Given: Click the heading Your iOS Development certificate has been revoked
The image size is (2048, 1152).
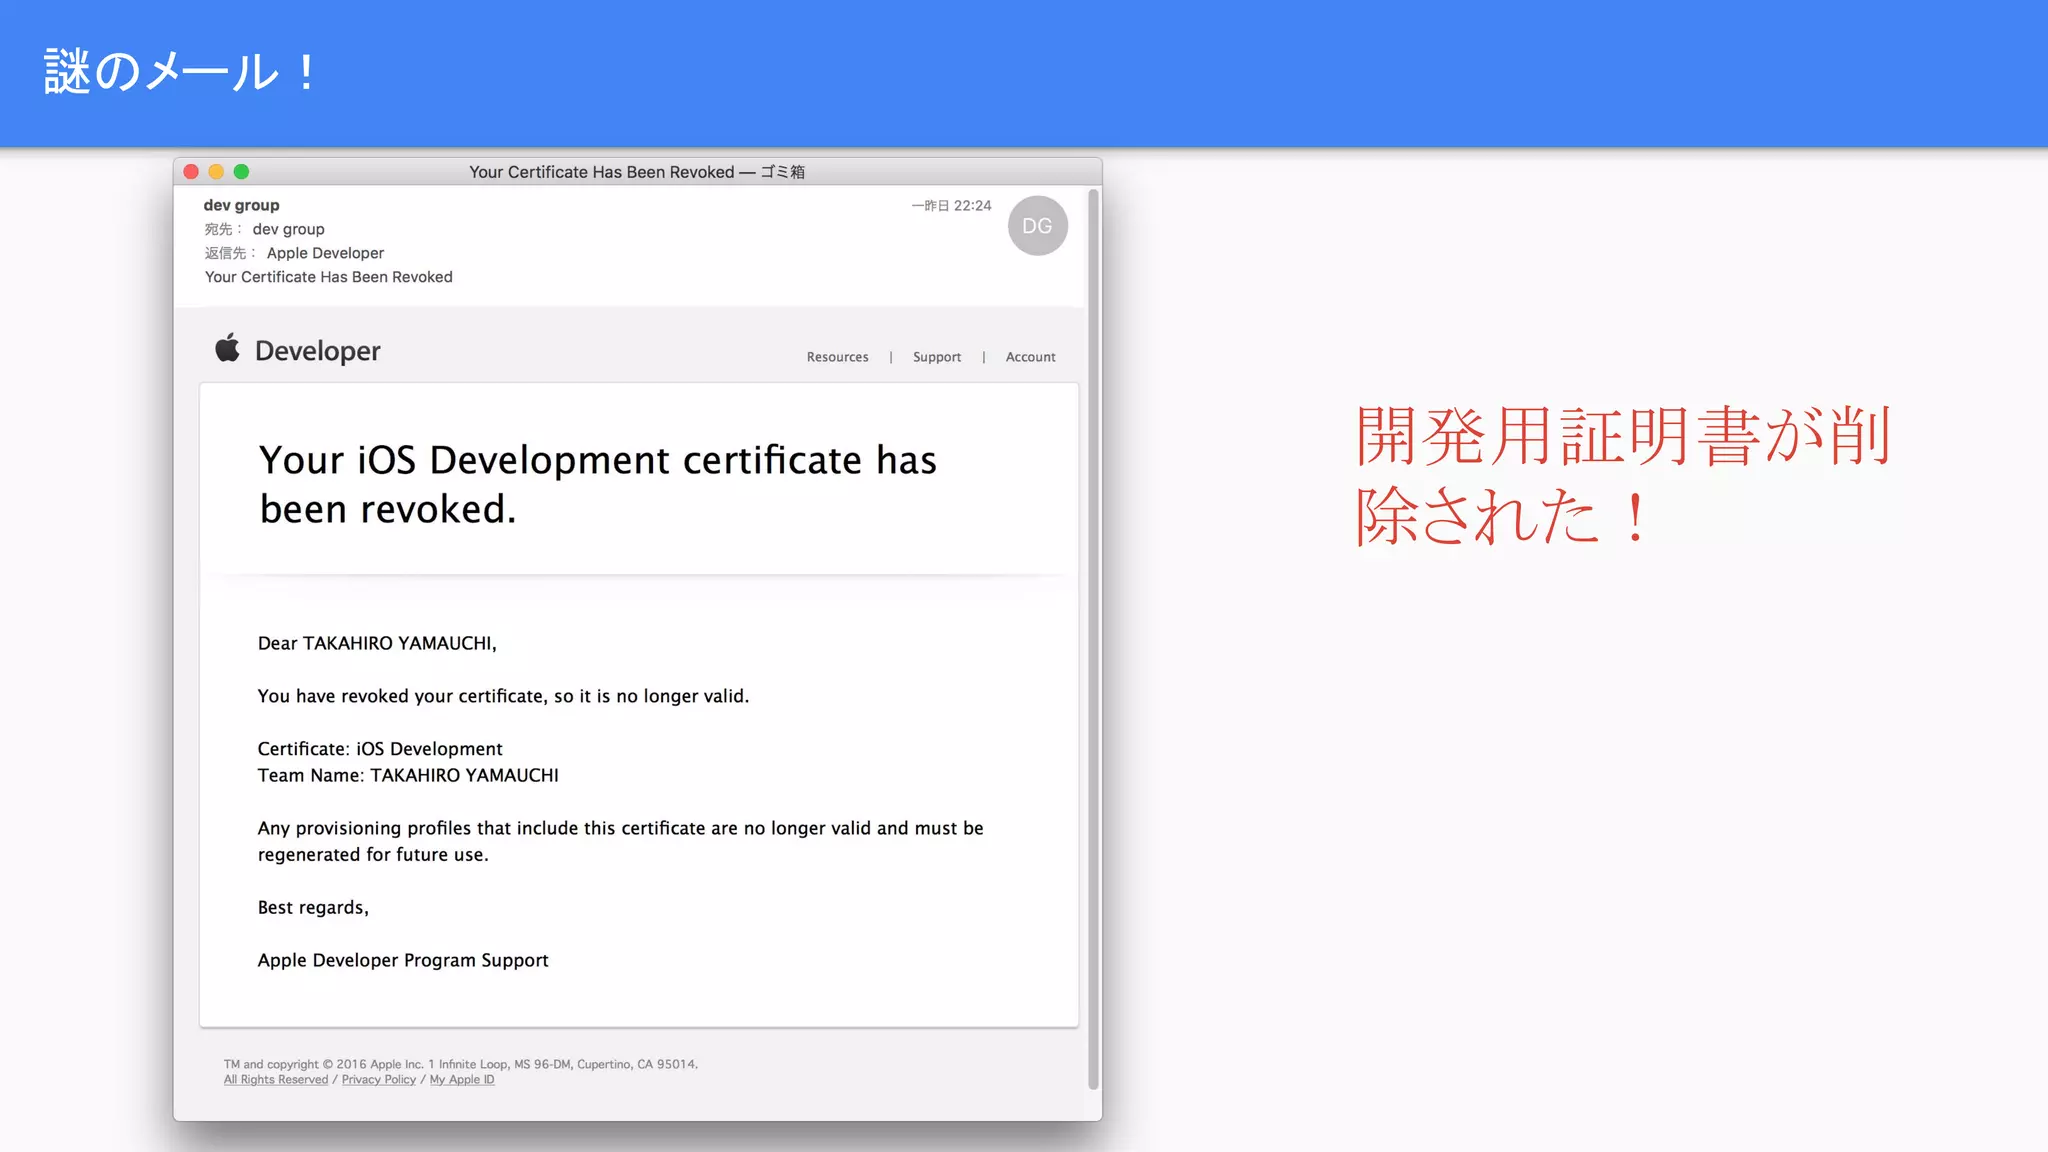Looking at the screenshot, I should coord(598,484).
